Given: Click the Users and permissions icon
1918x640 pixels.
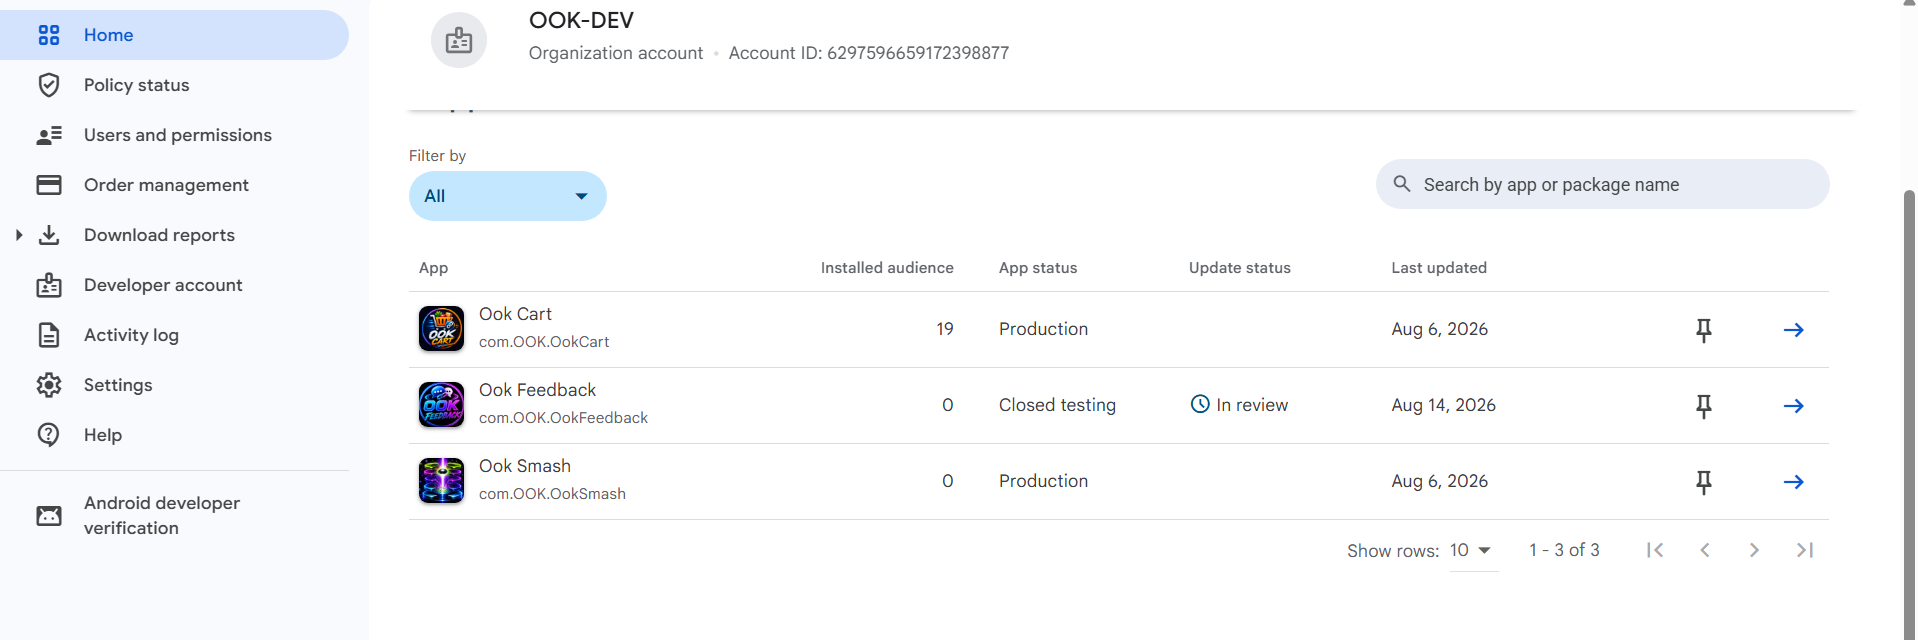Looking at the screenshot, I should (x=49, y=135).
